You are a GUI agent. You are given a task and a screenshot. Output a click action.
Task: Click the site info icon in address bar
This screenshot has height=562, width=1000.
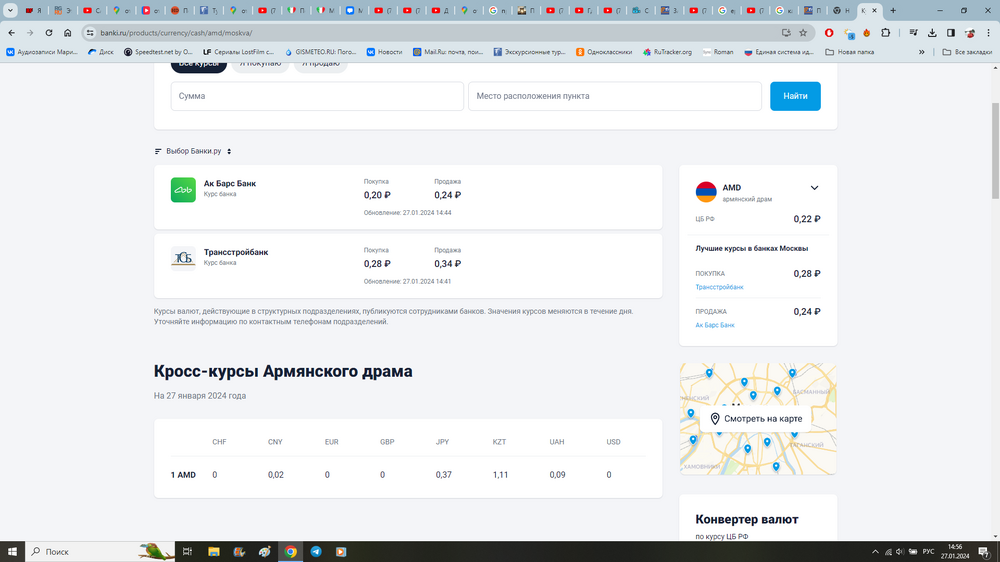tap(90, 33)
